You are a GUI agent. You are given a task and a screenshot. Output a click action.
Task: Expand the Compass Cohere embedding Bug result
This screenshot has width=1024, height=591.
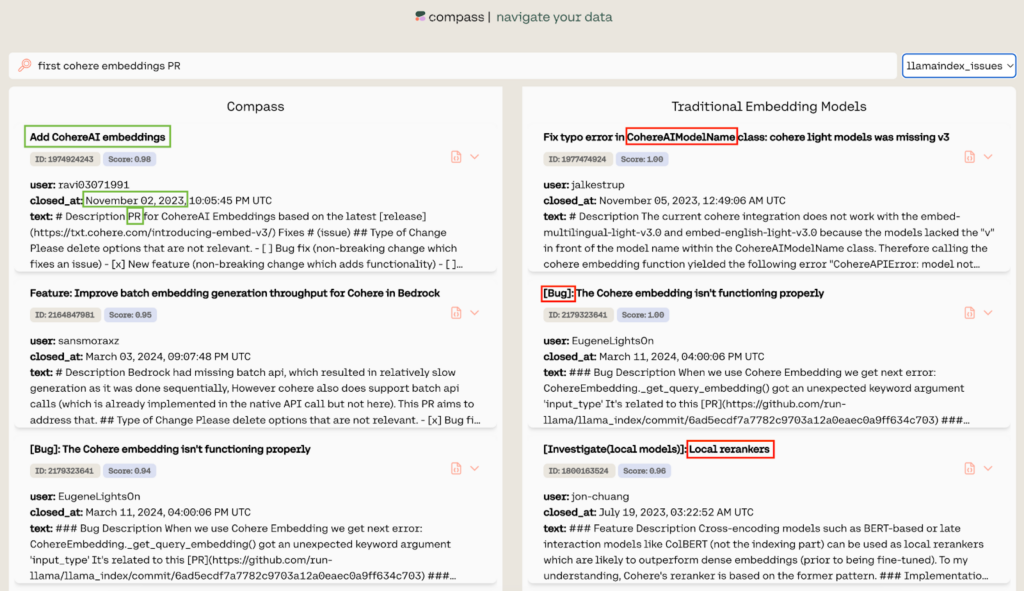[x=475, y=468]
